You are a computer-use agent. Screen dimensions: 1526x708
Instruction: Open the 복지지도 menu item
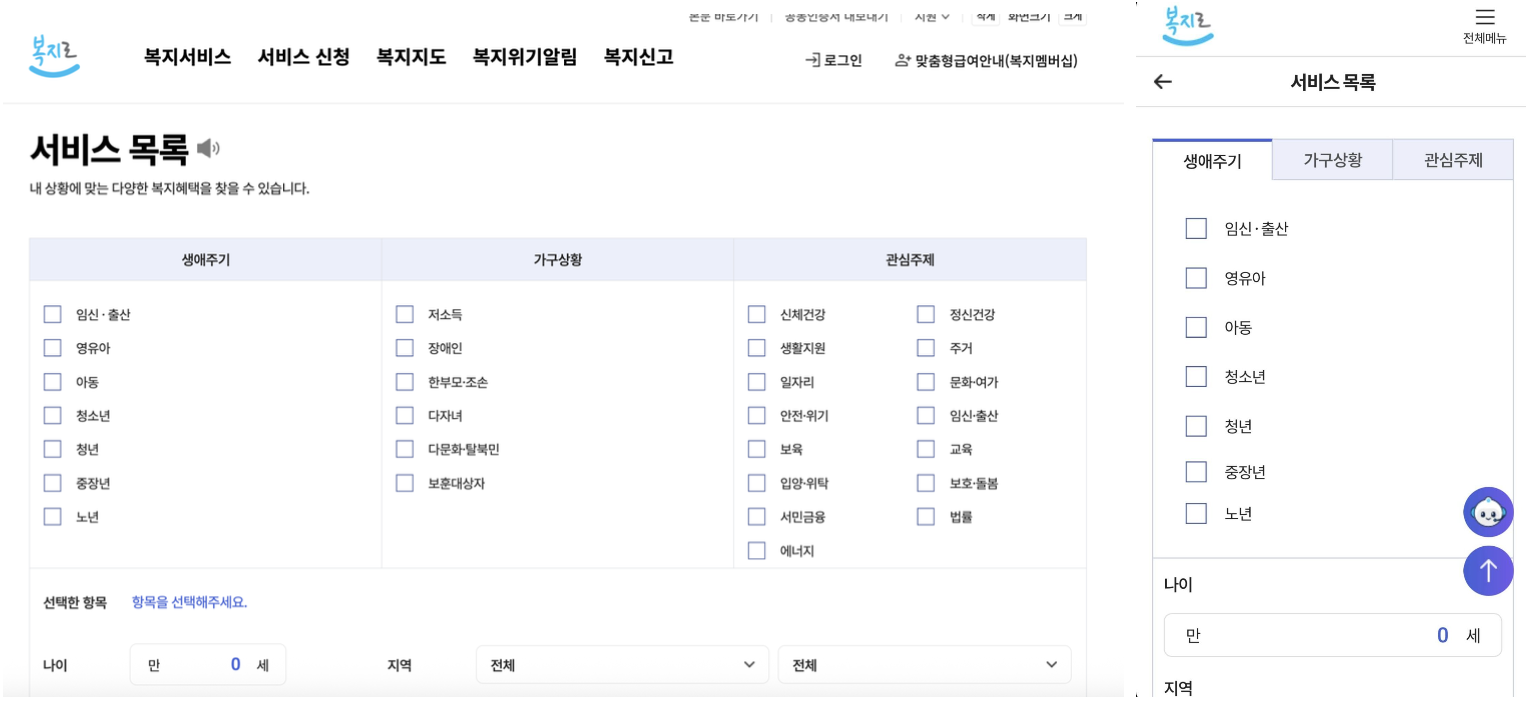411,58
